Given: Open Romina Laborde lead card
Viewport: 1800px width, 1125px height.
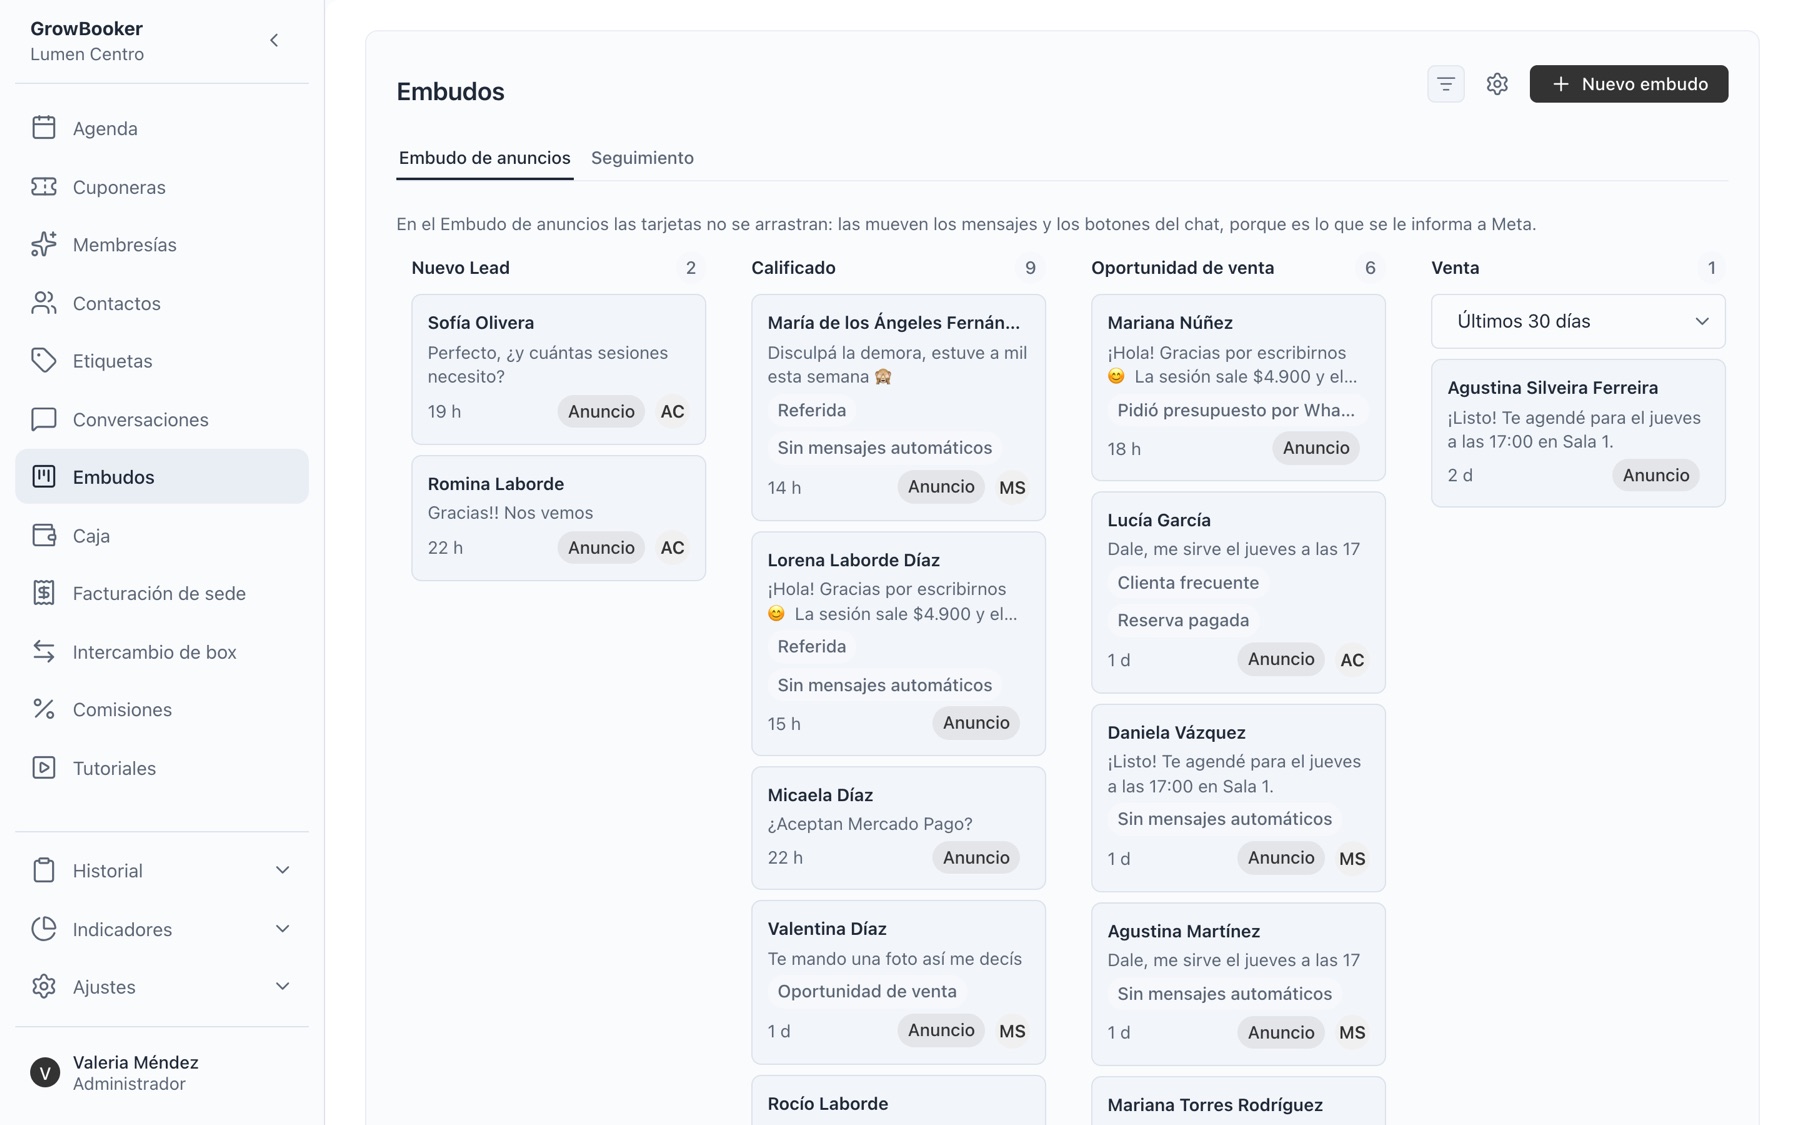Looking at the screenshot, I should 558,518.
